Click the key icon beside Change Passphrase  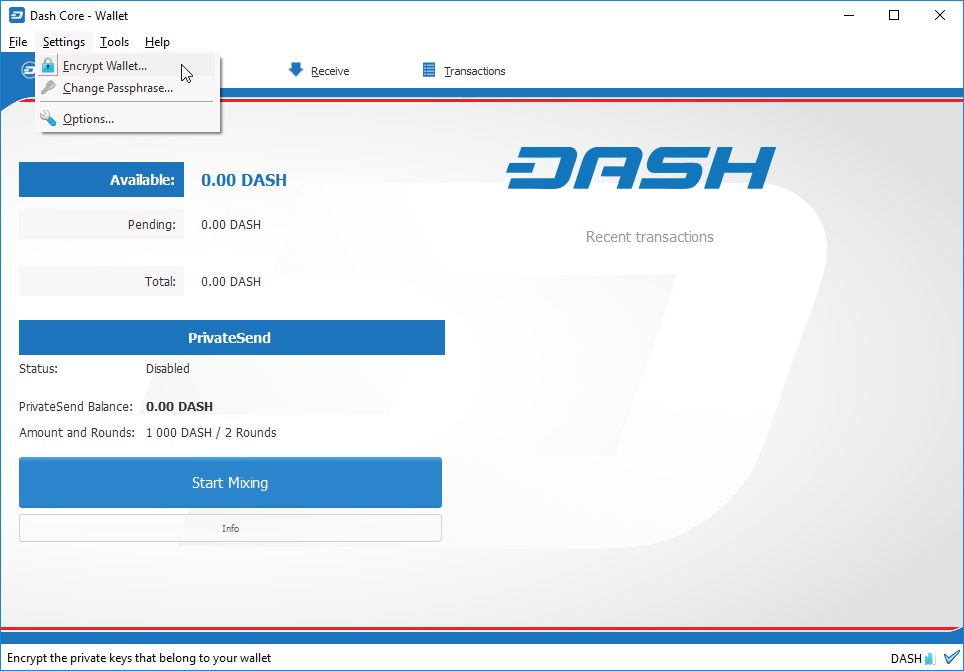coord(48,88)
